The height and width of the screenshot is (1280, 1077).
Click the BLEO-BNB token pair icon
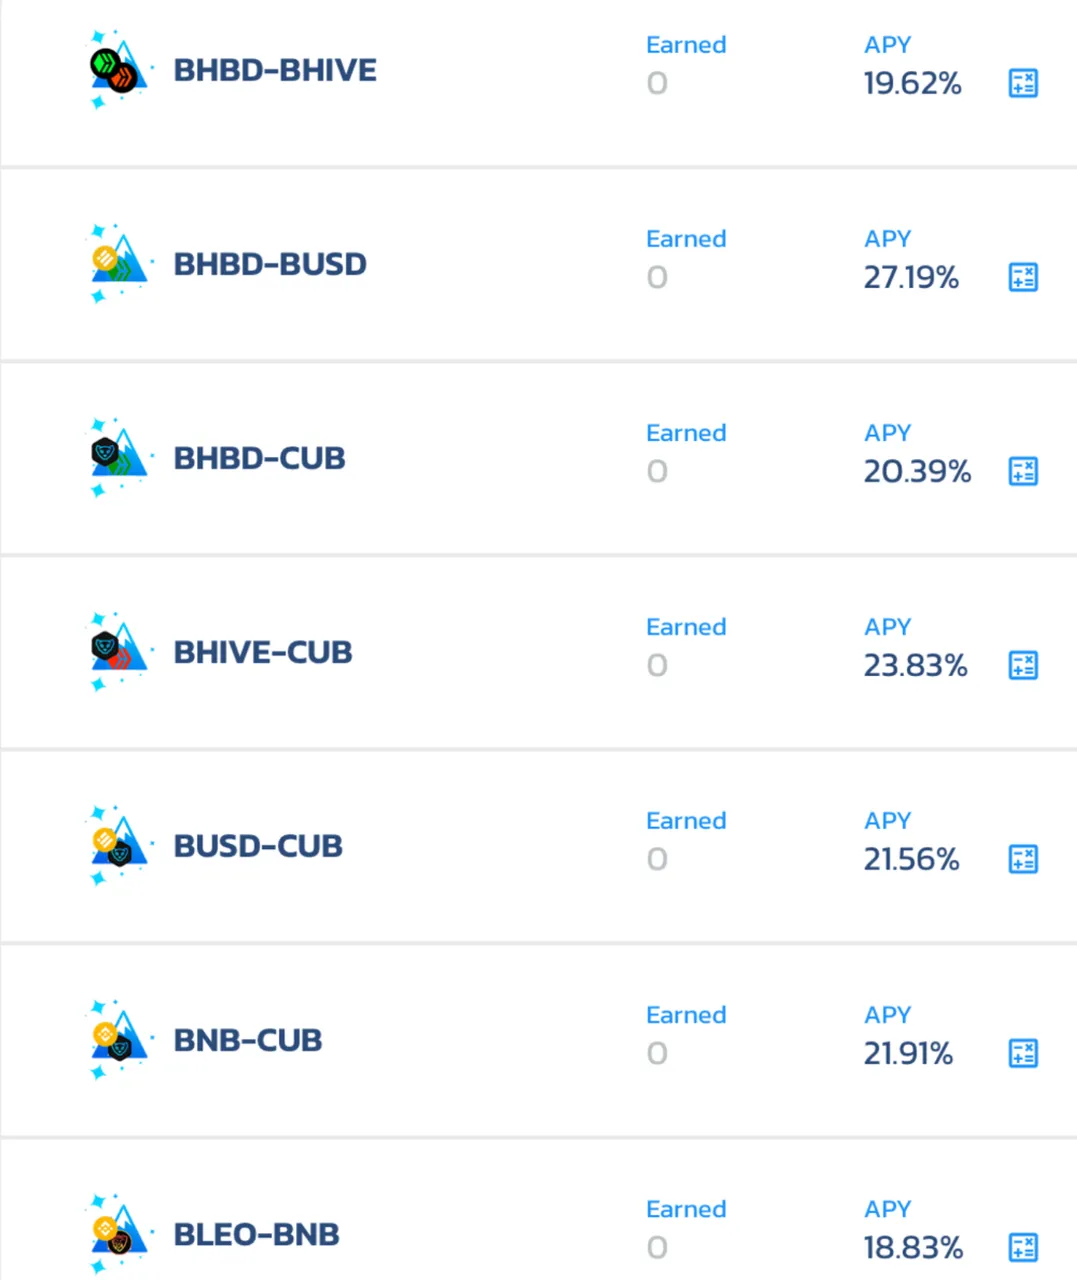[119, 1234]
